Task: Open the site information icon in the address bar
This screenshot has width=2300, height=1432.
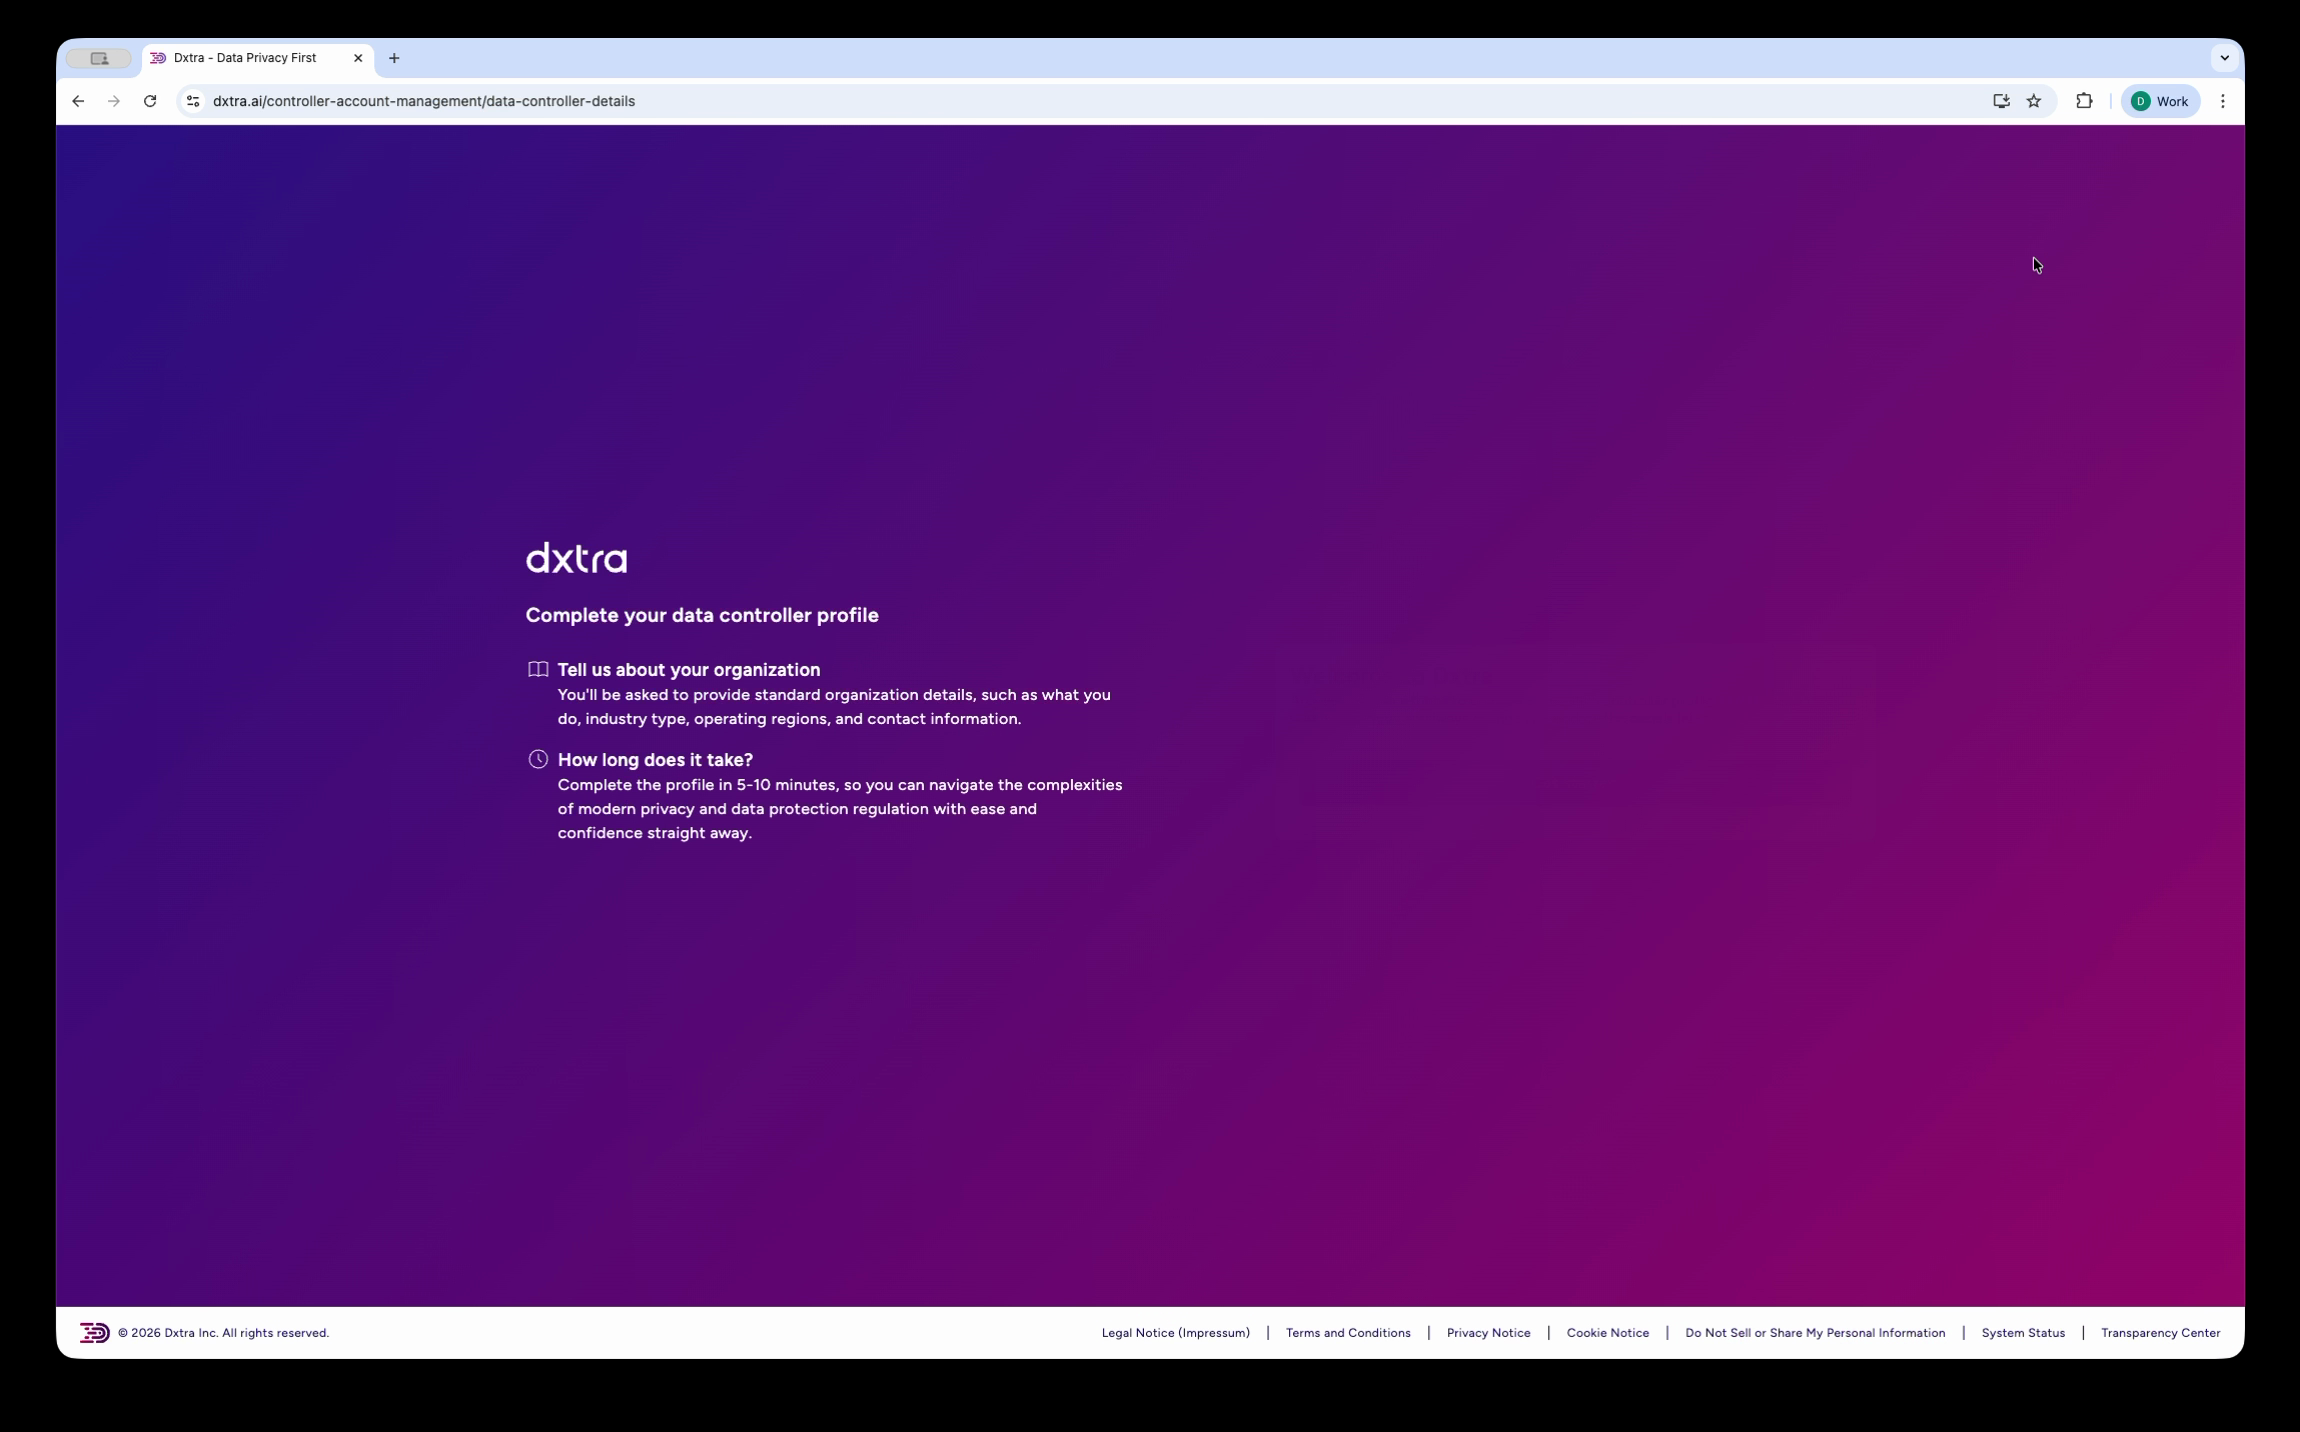Action: click(191, 101)
